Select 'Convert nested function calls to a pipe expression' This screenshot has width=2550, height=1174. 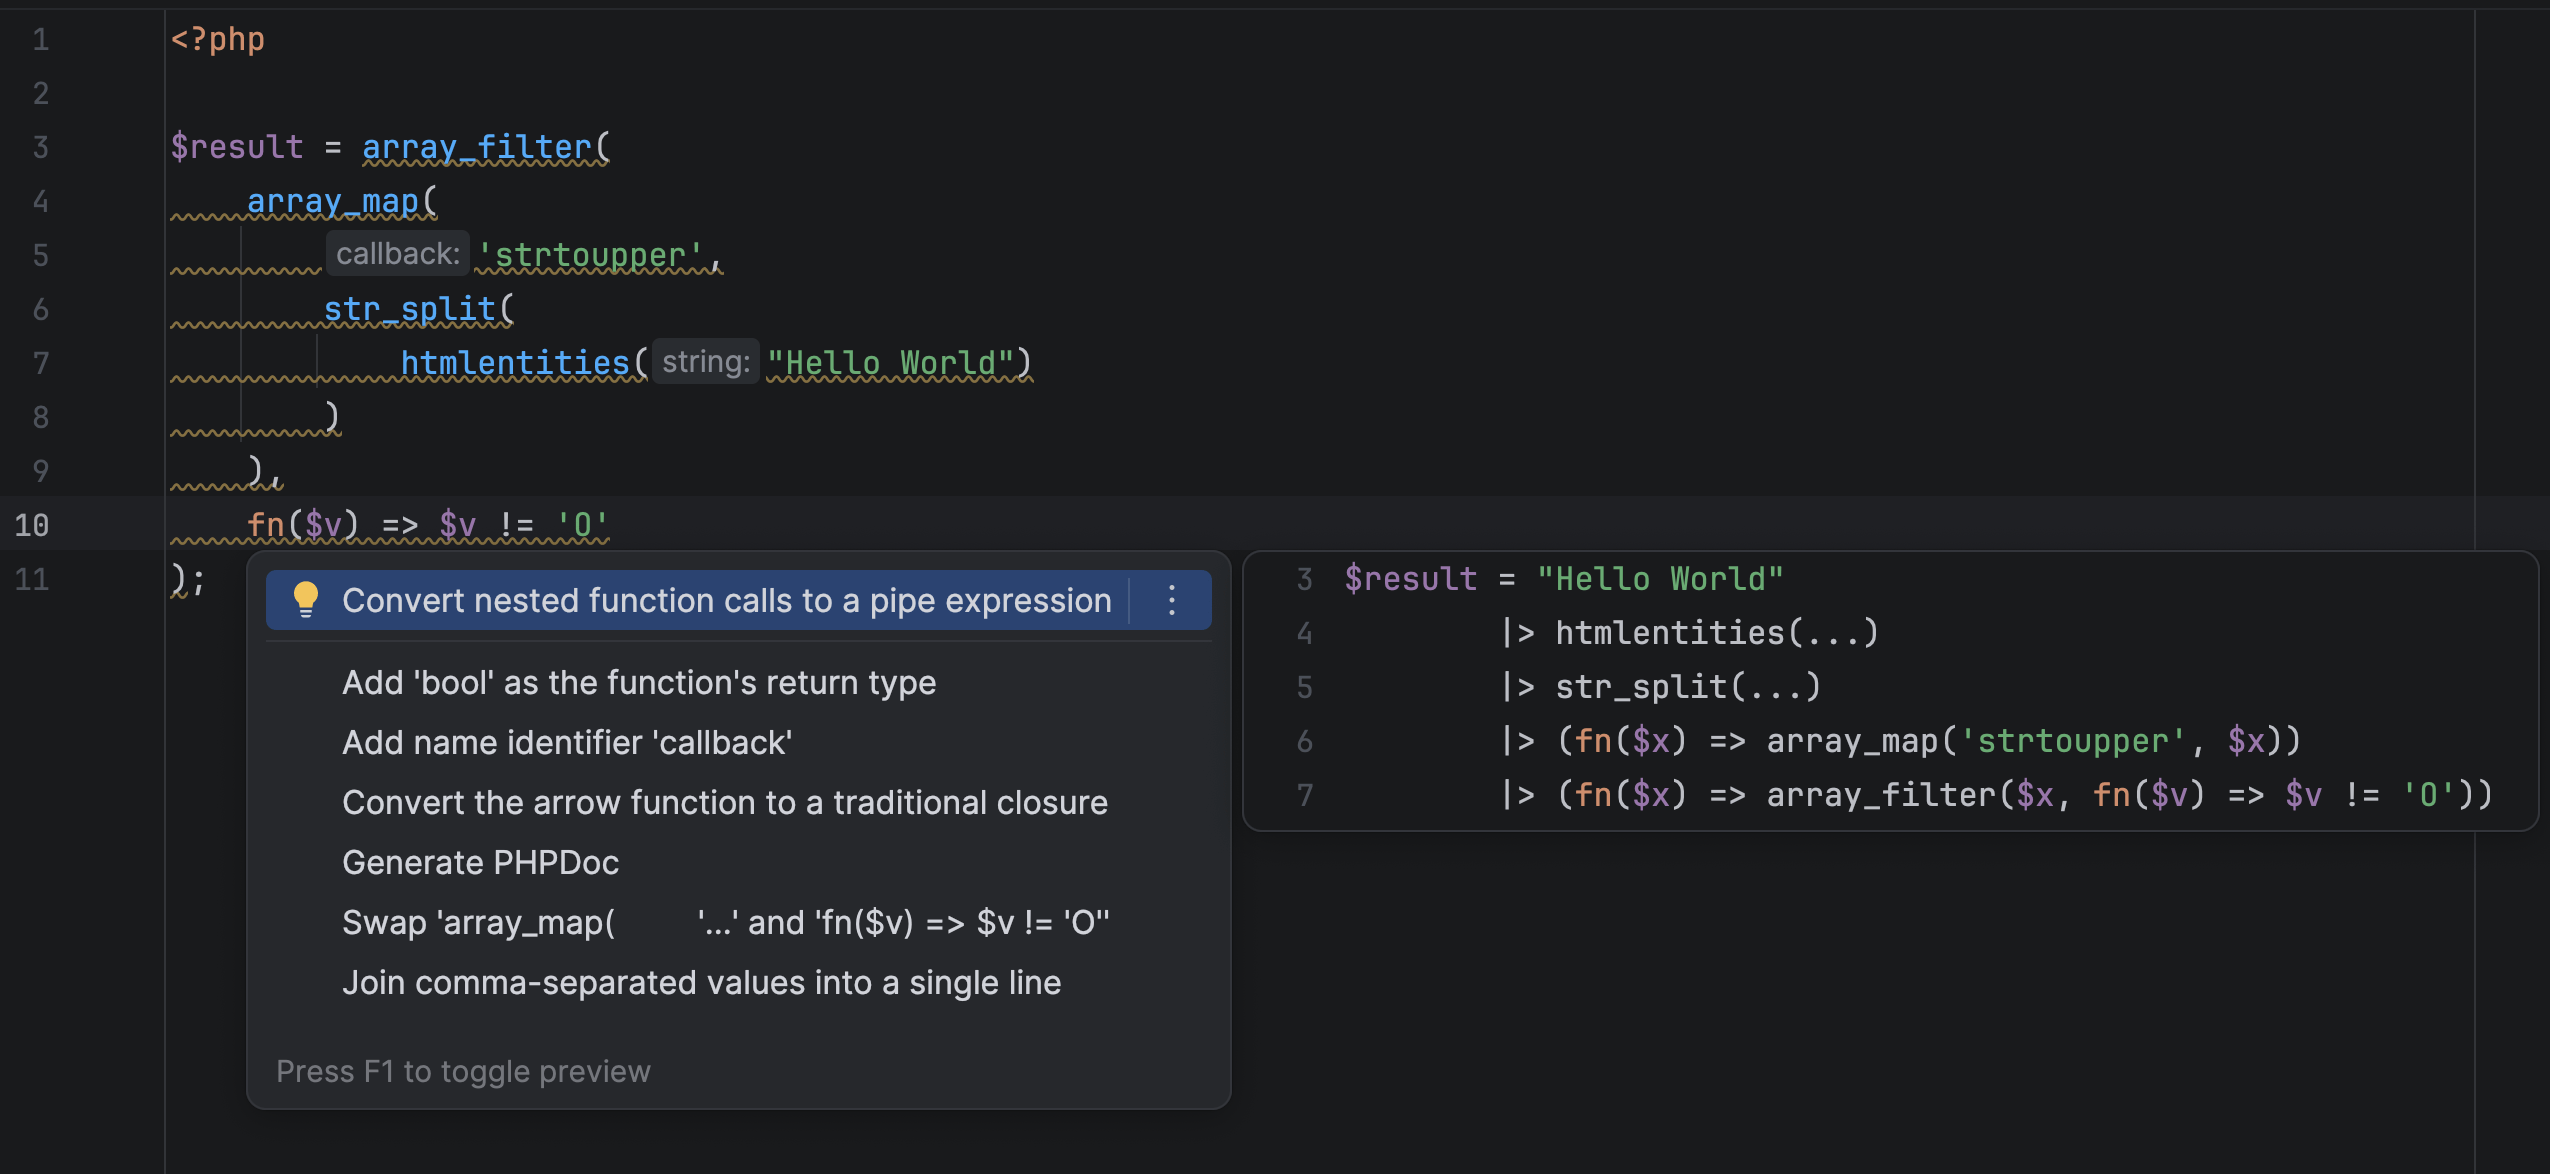coord(726,599)
